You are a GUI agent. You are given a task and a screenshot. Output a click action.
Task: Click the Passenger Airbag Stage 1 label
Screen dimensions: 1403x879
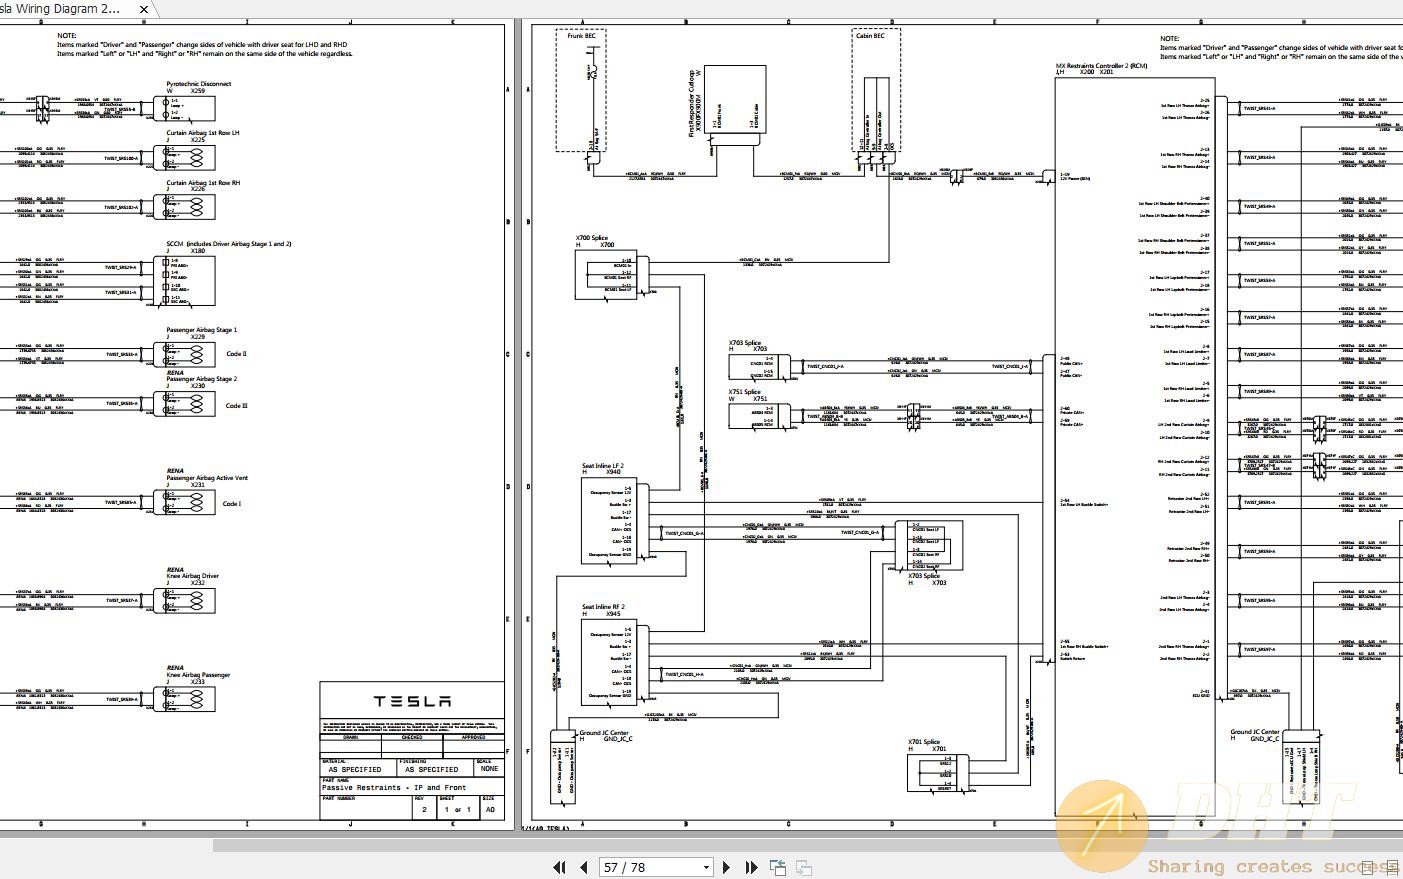coord(201,330)
